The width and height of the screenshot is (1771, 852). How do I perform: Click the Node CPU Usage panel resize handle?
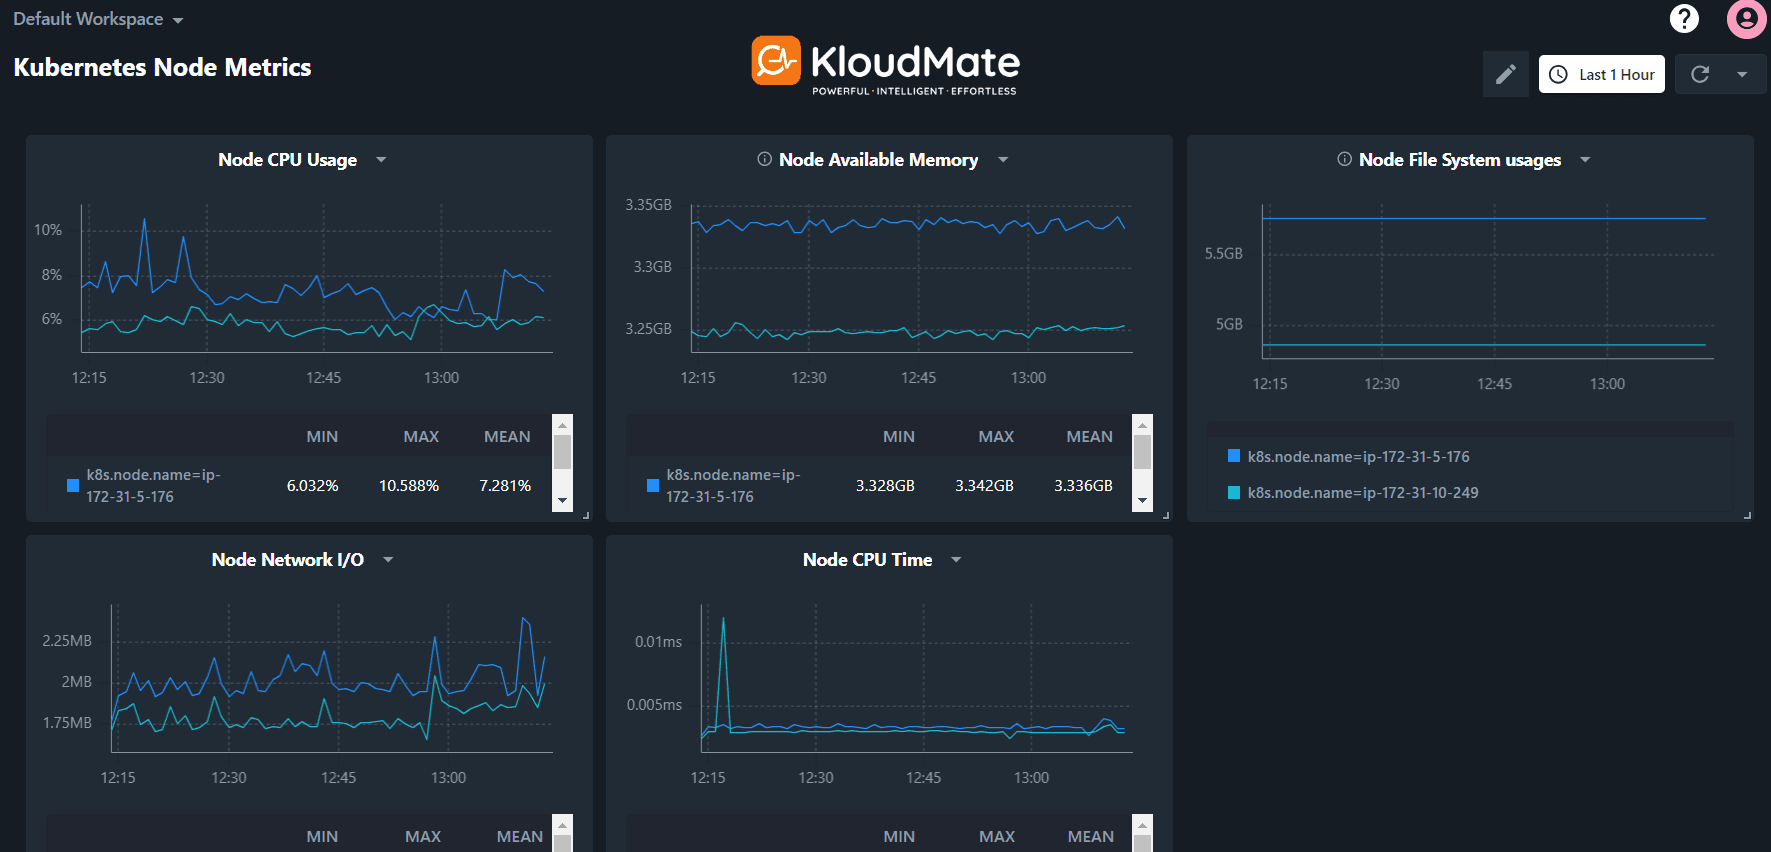point(586,515)
